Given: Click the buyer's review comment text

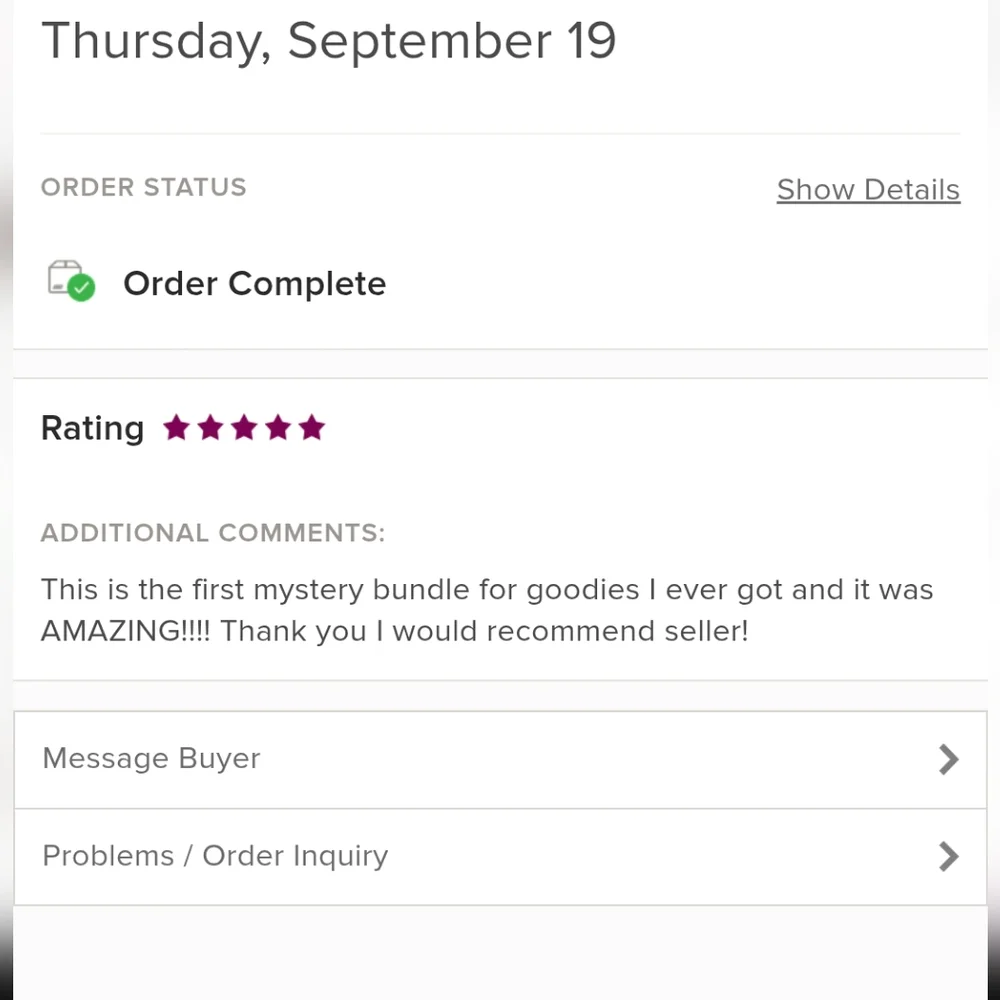Looking at the screenshot, I should (x=487, y=610).
